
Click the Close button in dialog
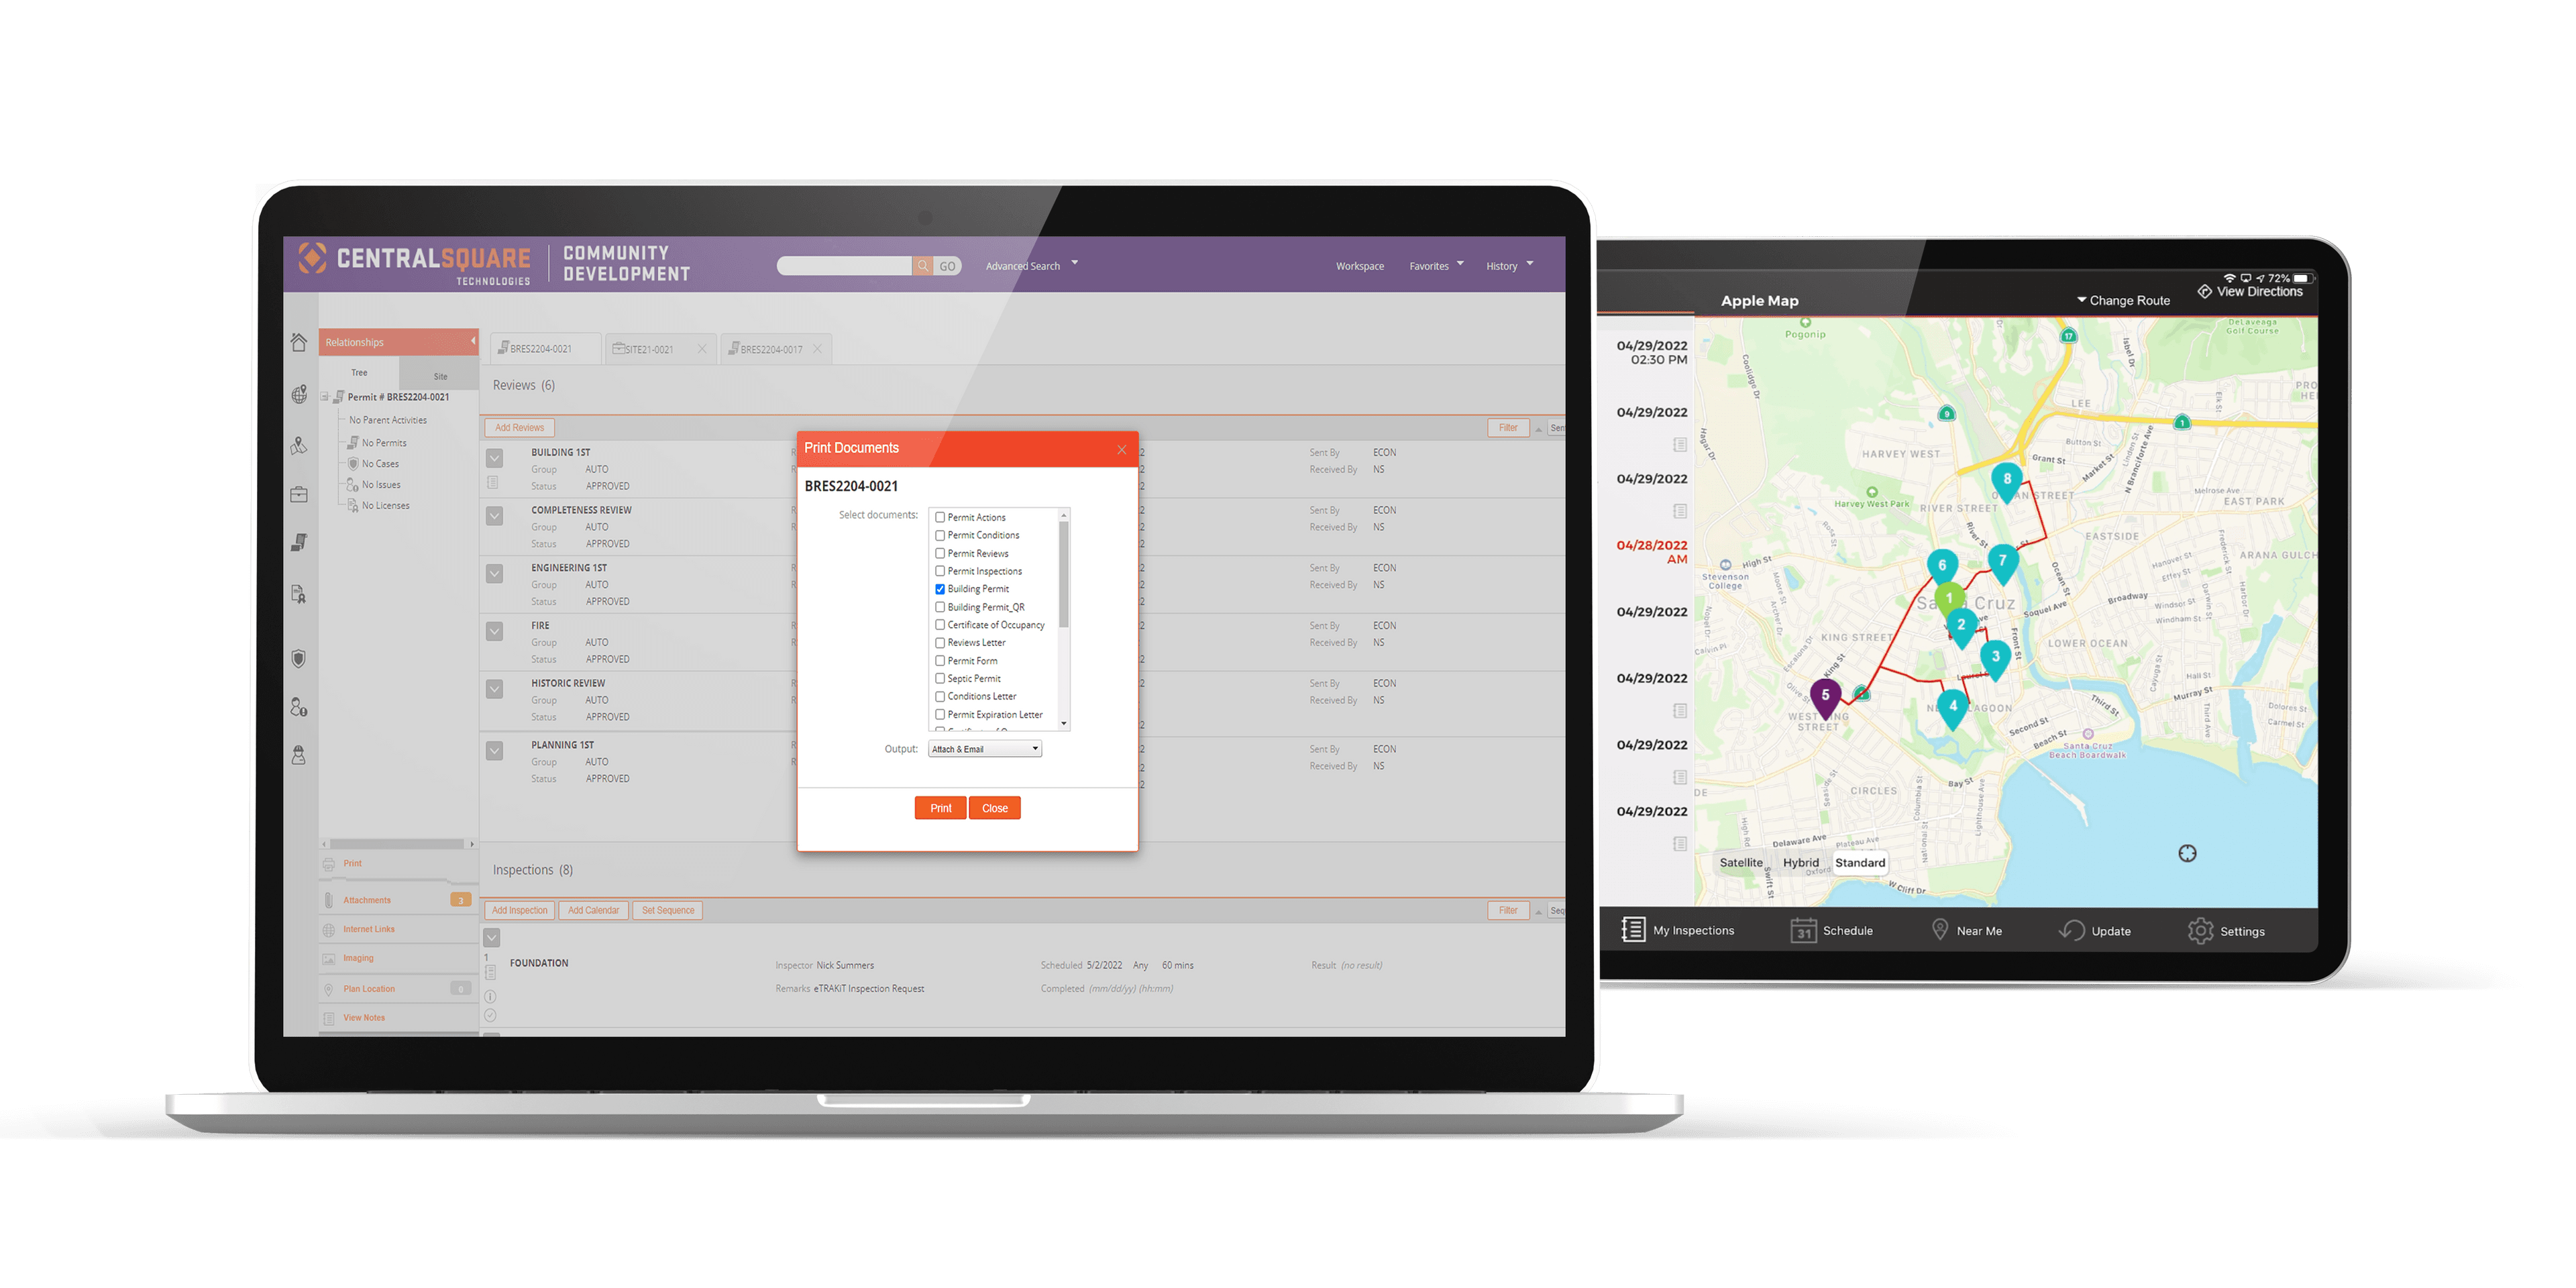(994, 806)
